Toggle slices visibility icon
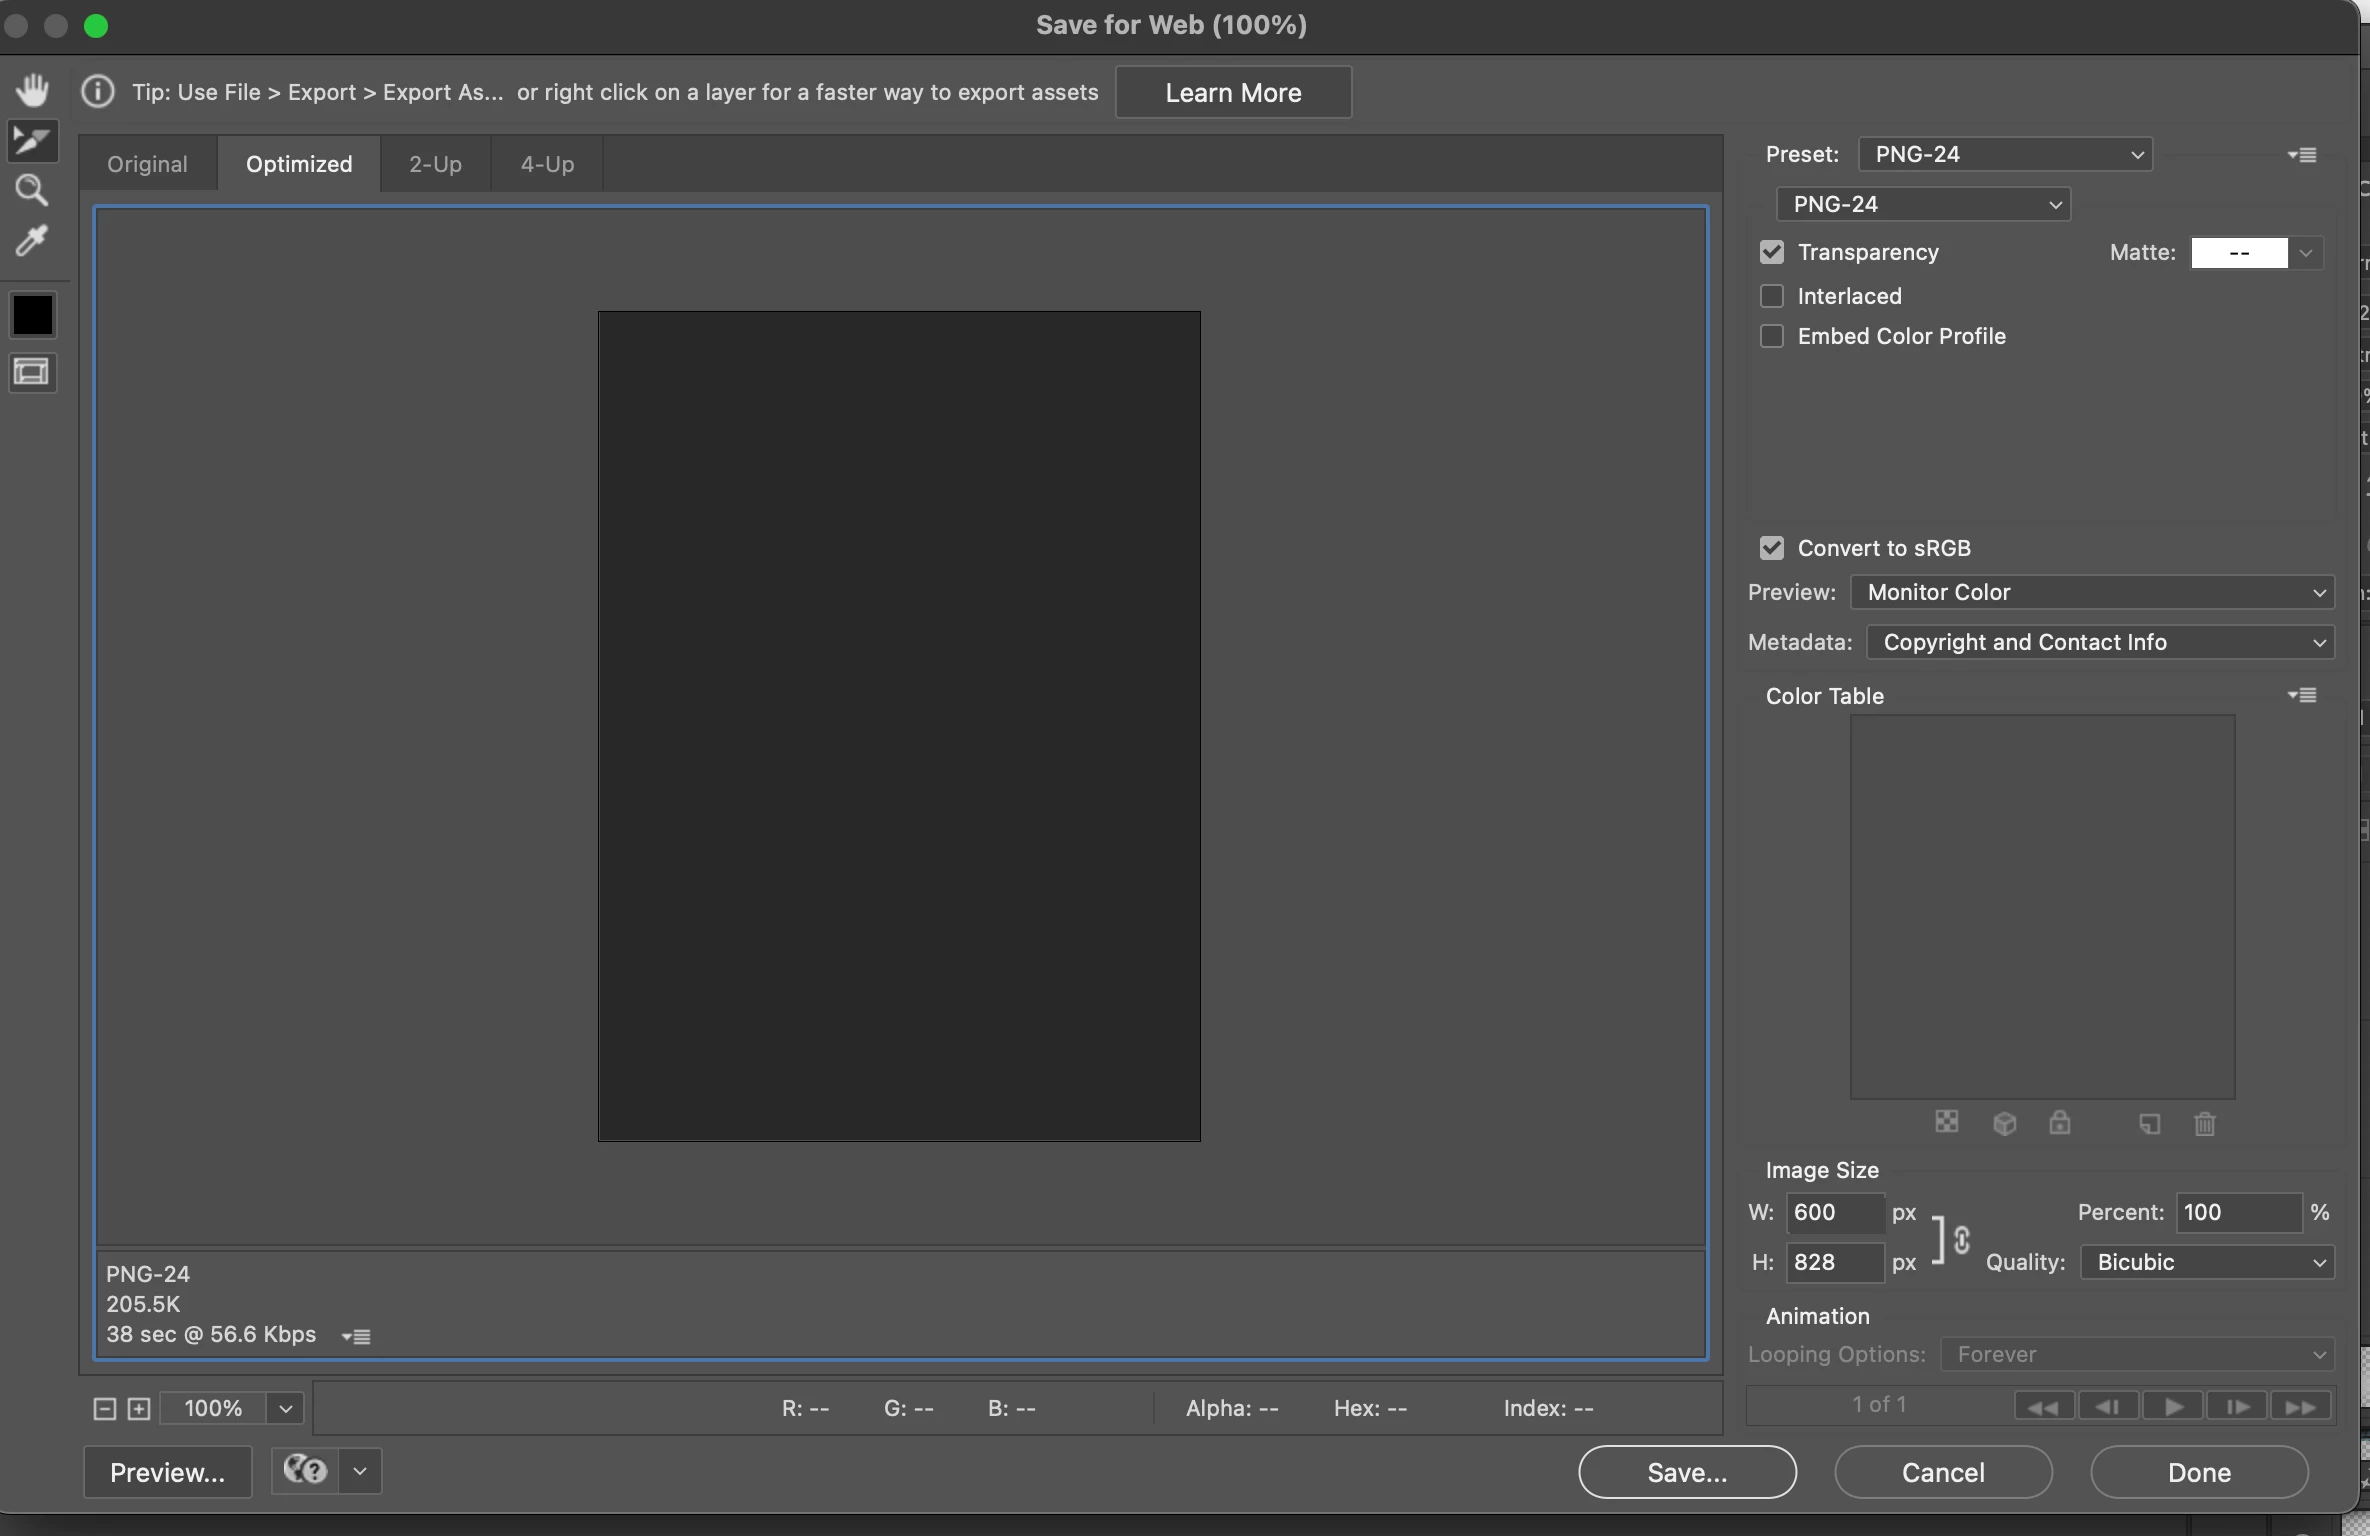The height and width of the screenshot is (1536, 2370). tap(32, 373)
